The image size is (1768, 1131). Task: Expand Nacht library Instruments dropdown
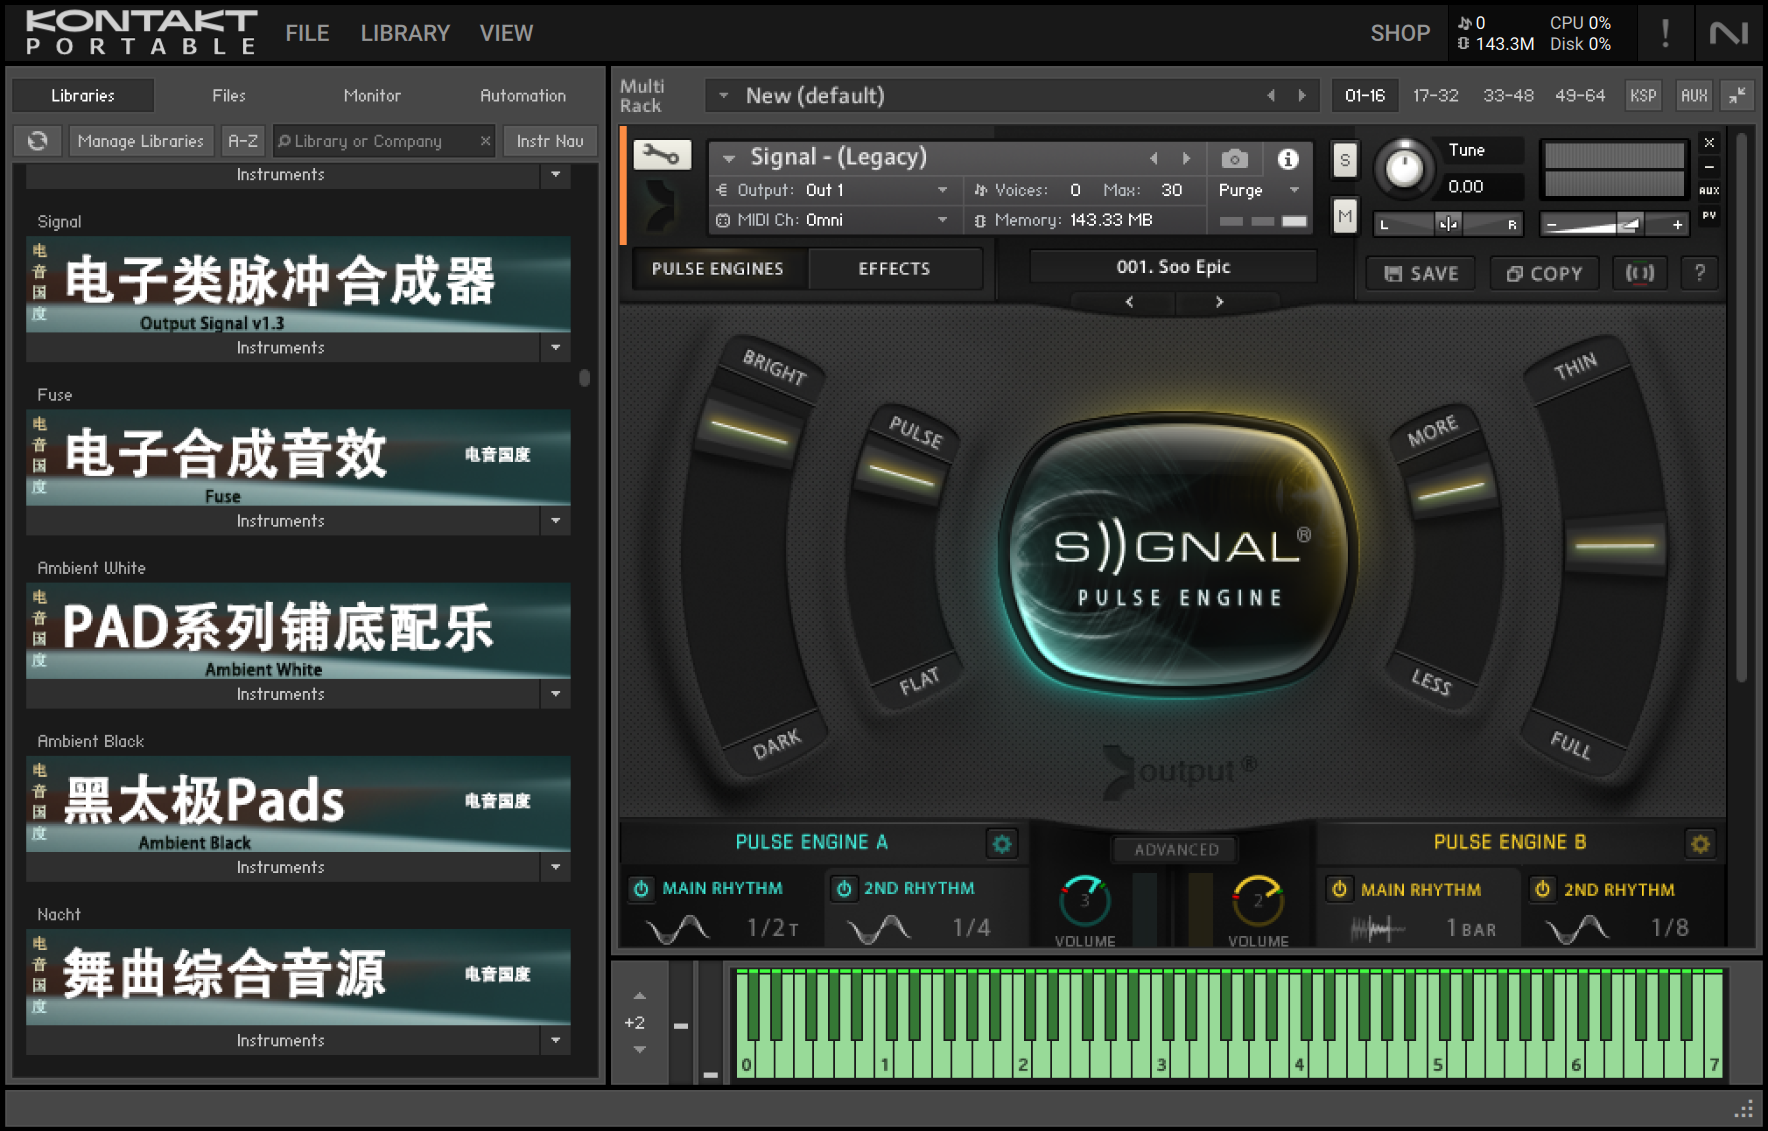pos(556,1040)
